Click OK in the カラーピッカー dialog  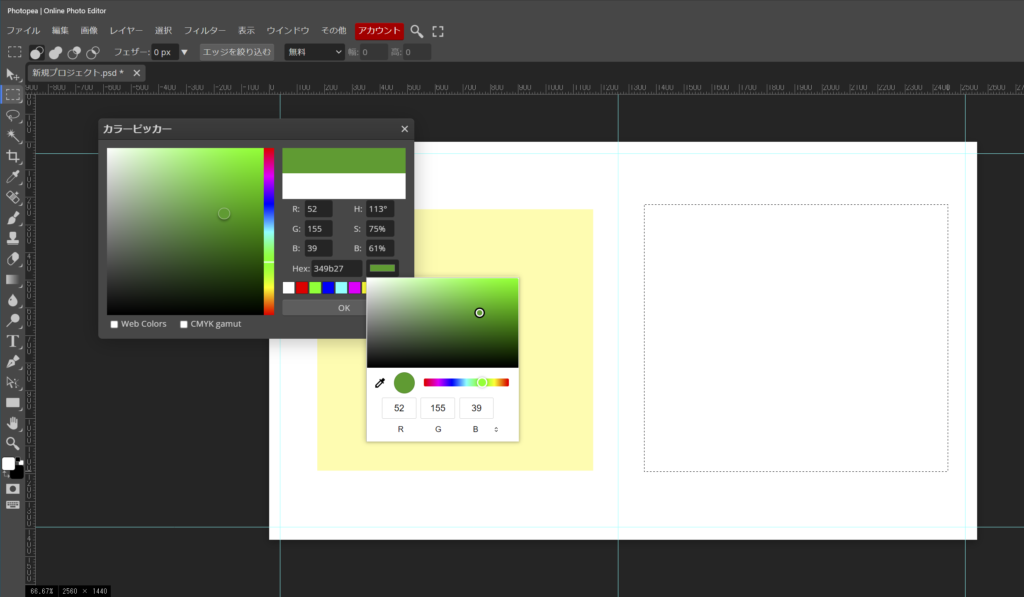[343, 308]
